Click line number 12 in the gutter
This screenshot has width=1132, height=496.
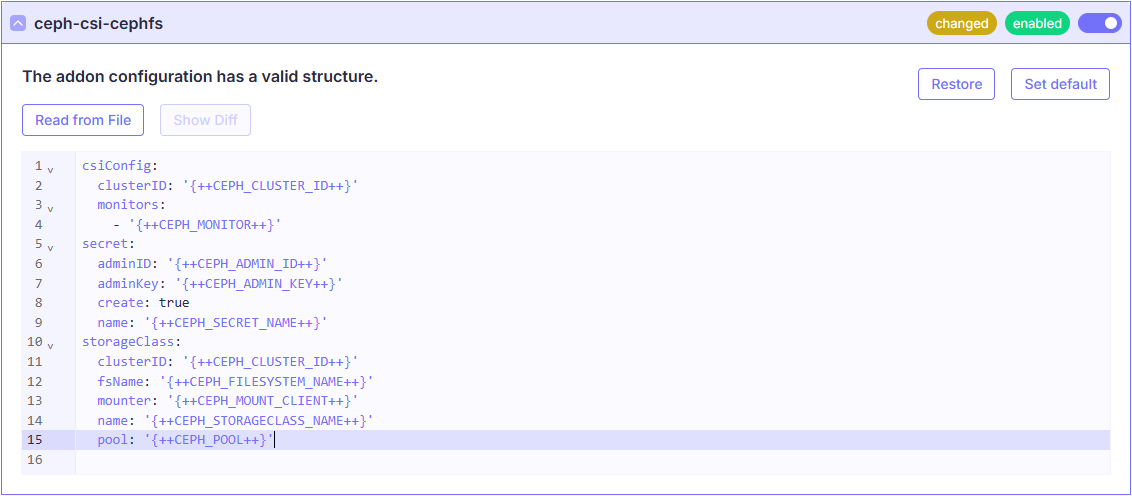point(35,381)
